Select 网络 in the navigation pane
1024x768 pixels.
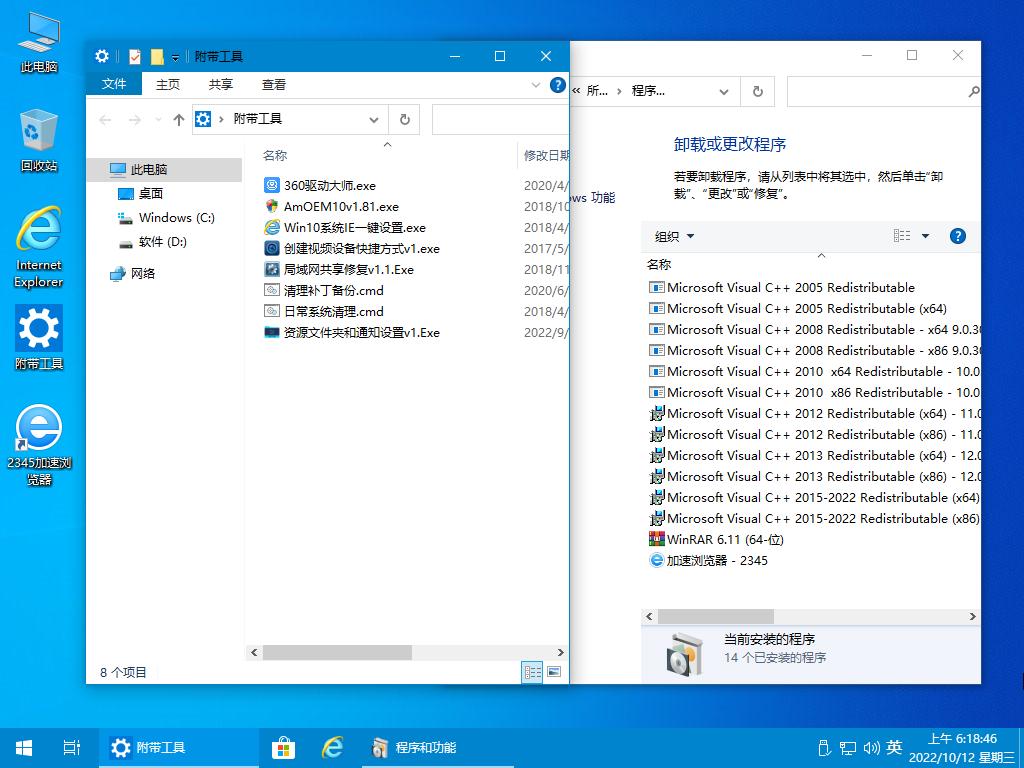point(133,273)
